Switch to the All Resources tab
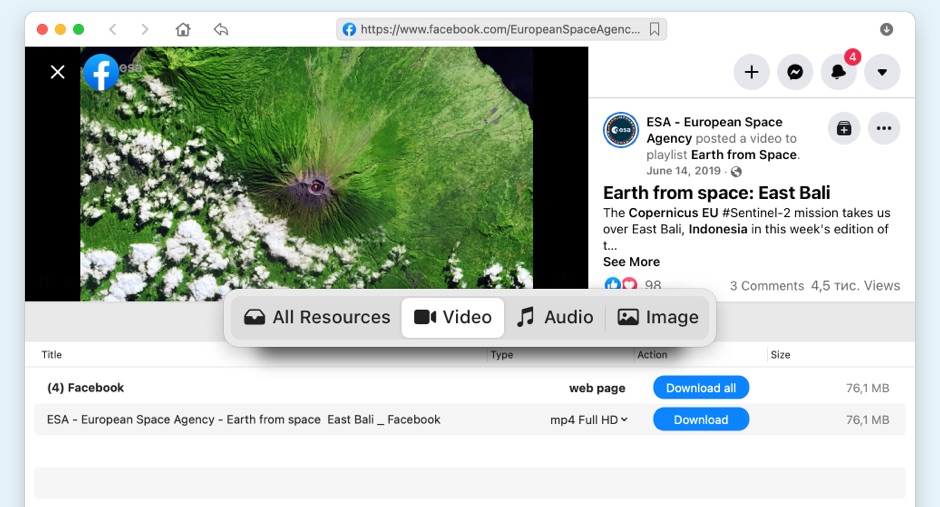The height and width of the screenshot is (507, 940). point(317,317)
